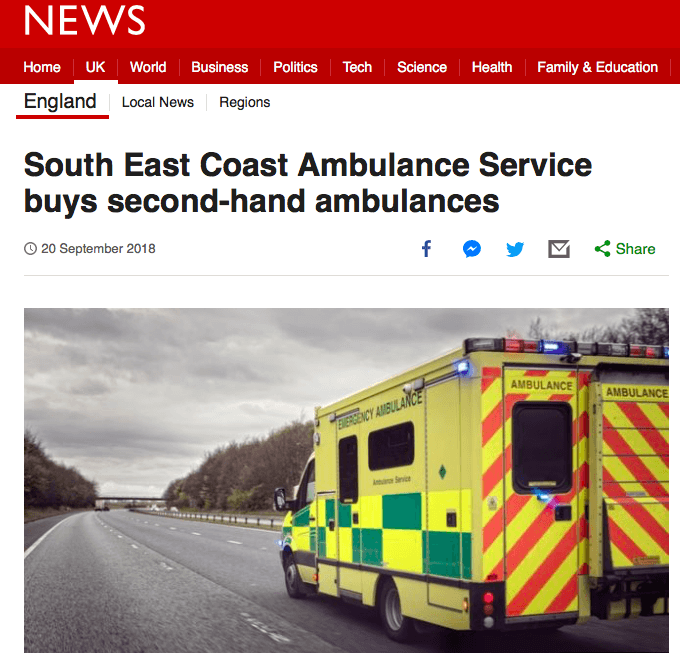Email article using envelope icon
The image size is (680, 653).
tap(559, 249)
